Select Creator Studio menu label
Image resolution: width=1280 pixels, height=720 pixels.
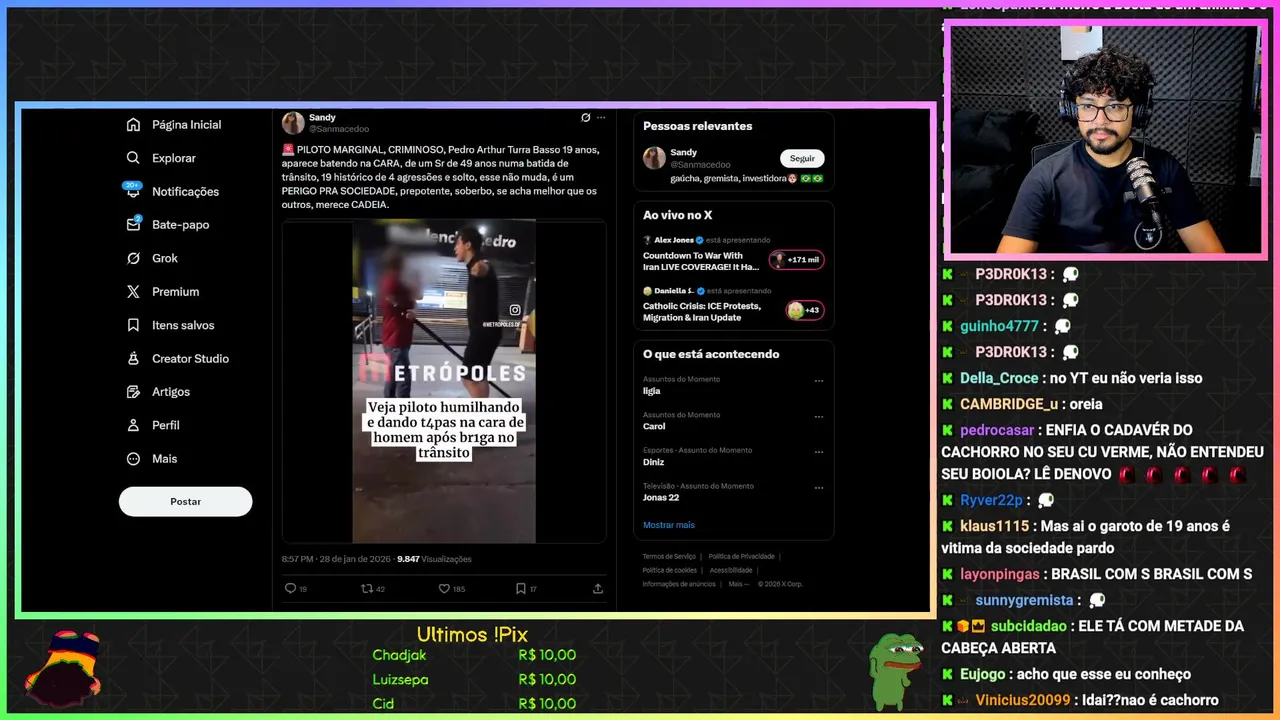pos(191,359)
